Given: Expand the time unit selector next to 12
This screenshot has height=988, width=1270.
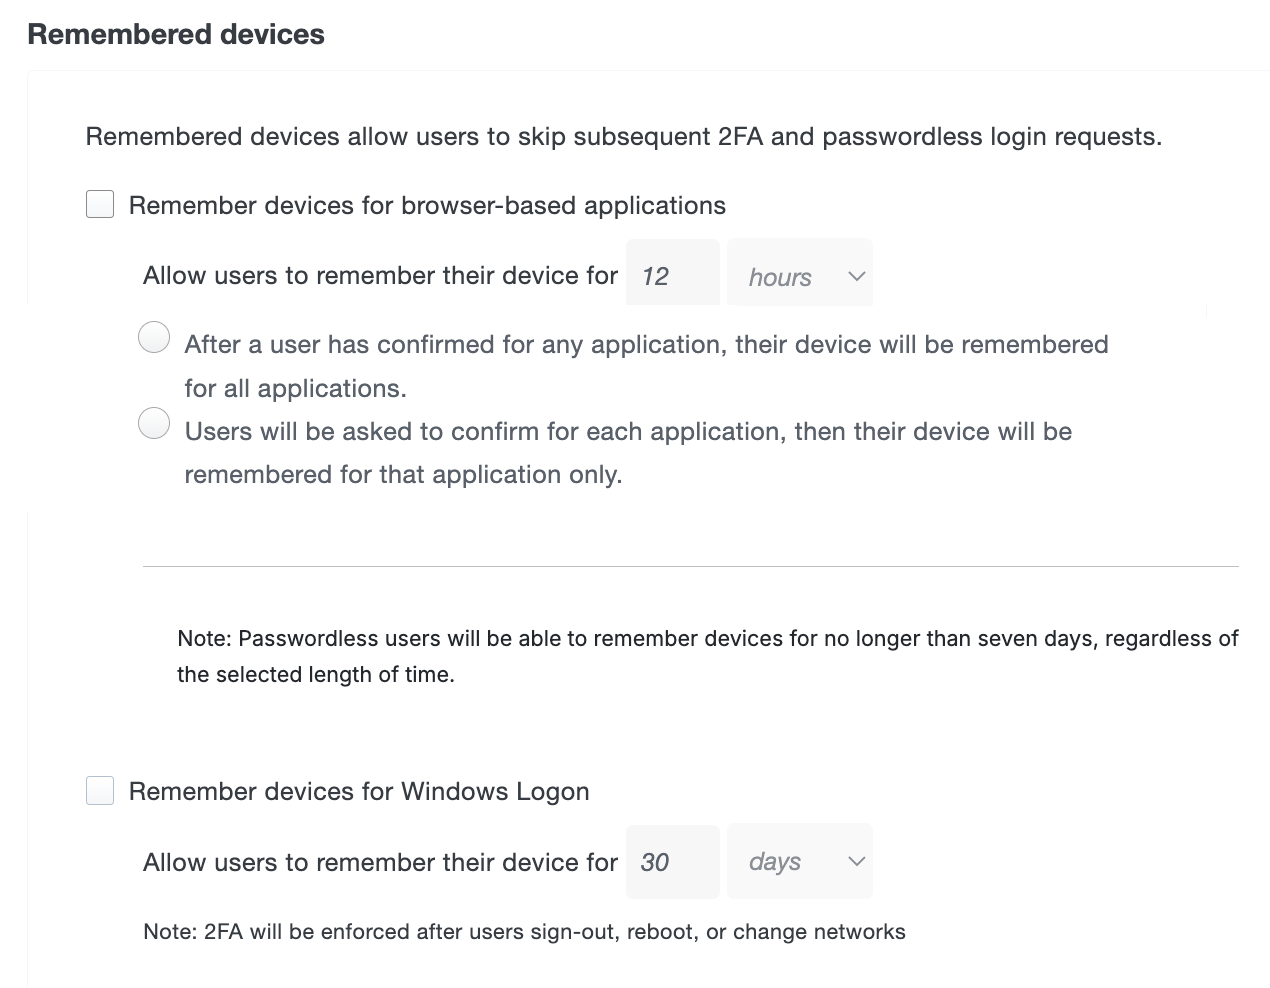Looking at the screenshot, I should [x=799, y=272].
